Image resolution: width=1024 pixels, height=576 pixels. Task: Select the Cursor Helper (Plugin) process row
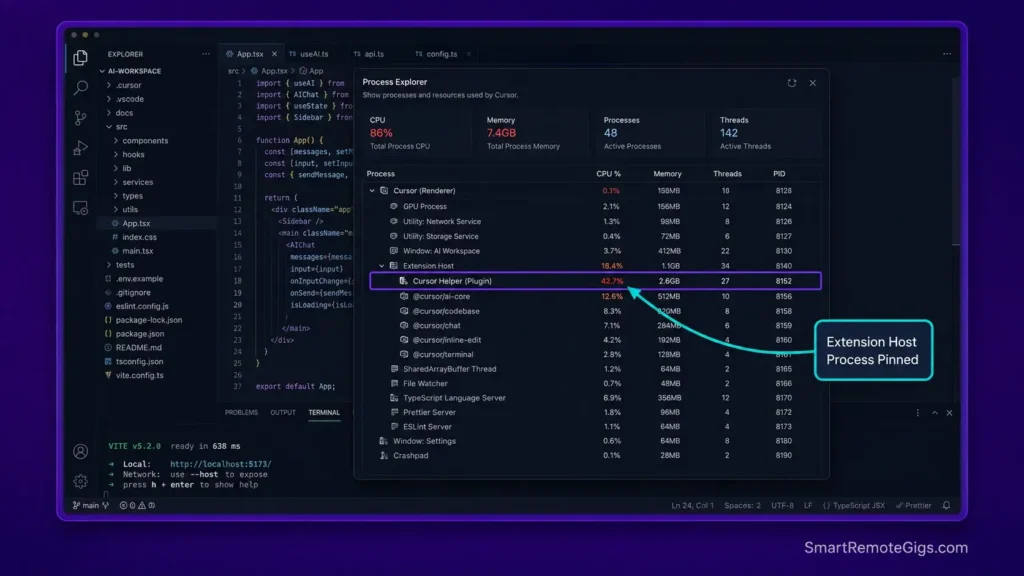click(x=595, y=281)
